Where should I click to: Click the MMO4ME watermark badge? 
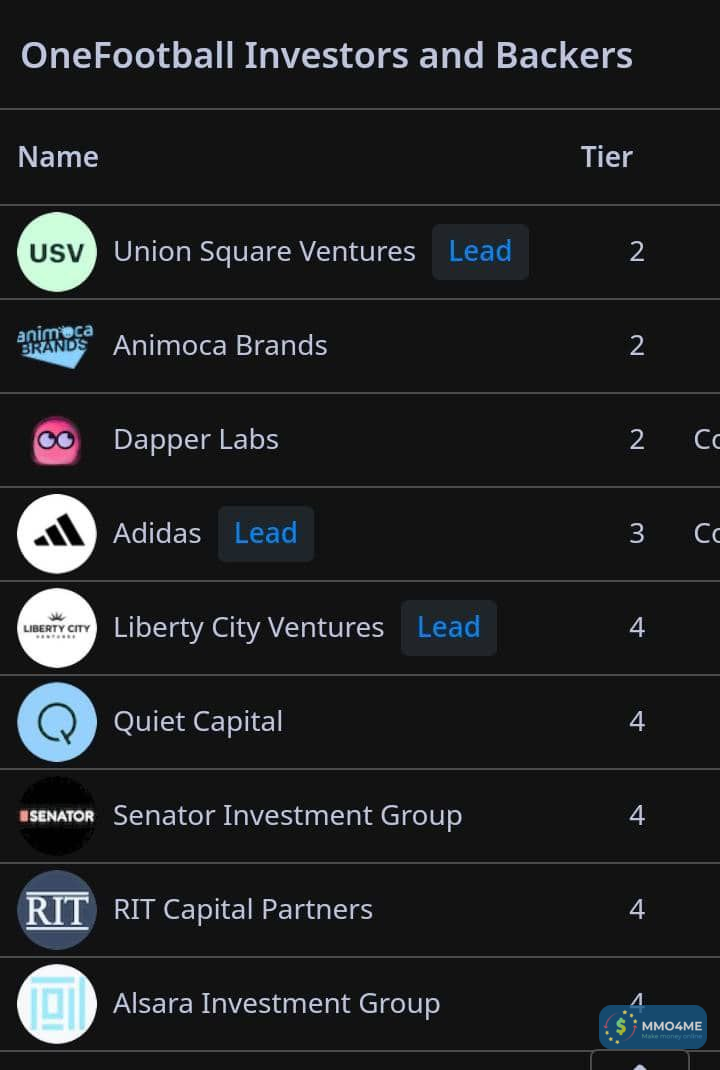653,1027
